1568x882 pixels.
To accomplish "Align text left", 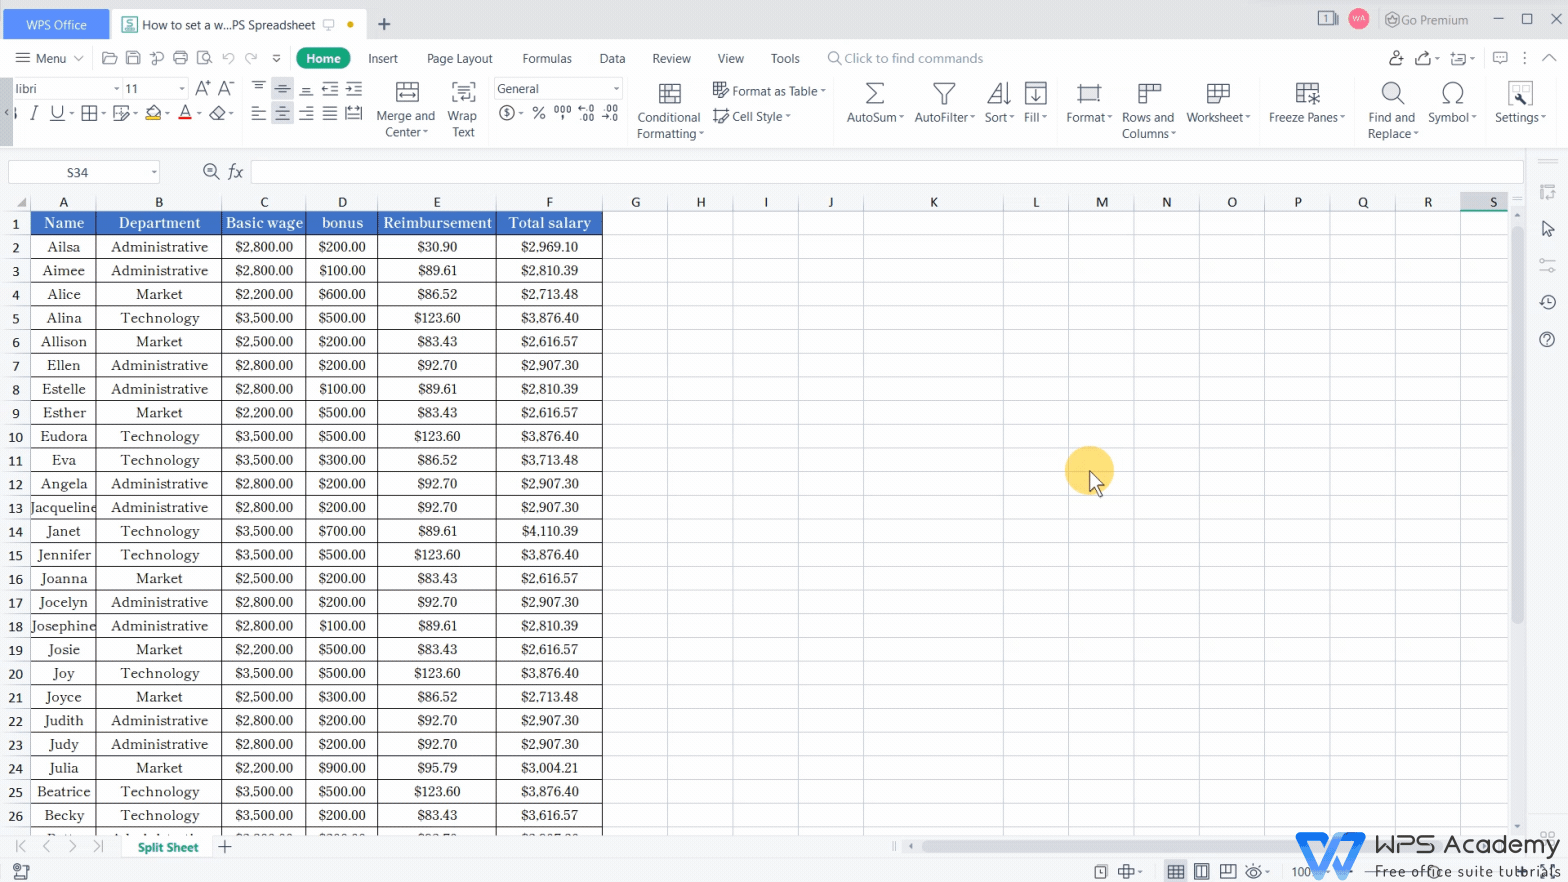I will tap(258, 113).
